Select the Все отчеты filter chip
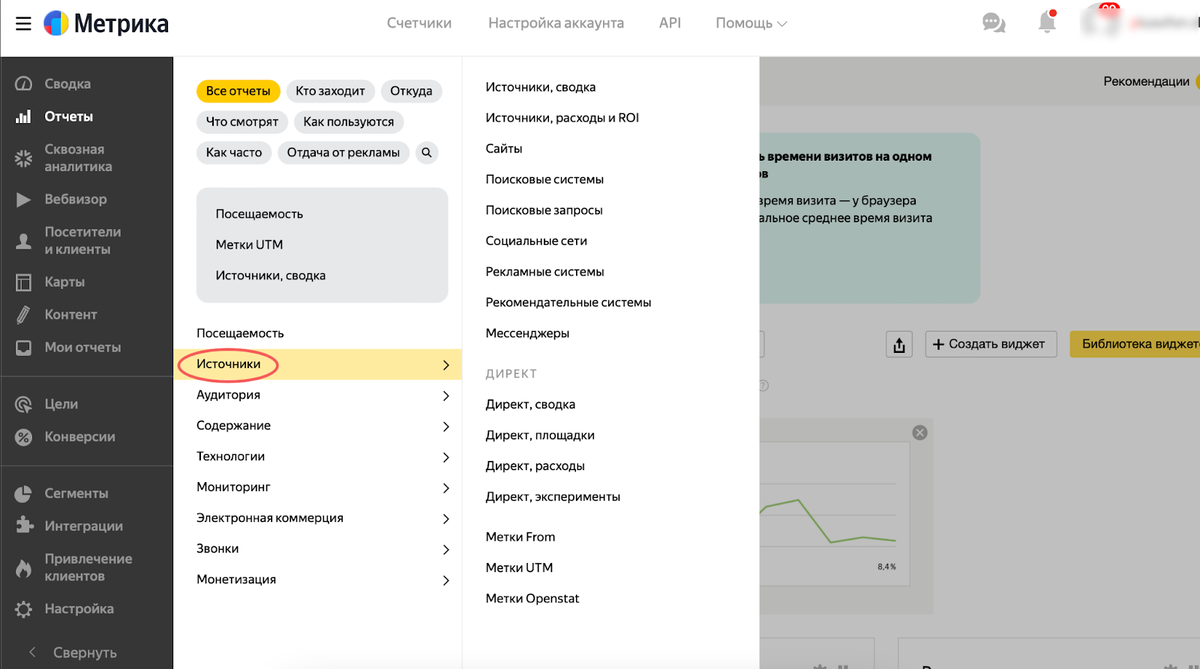The width and height of the screenshot is (1200, 669). tap(238, 91)
